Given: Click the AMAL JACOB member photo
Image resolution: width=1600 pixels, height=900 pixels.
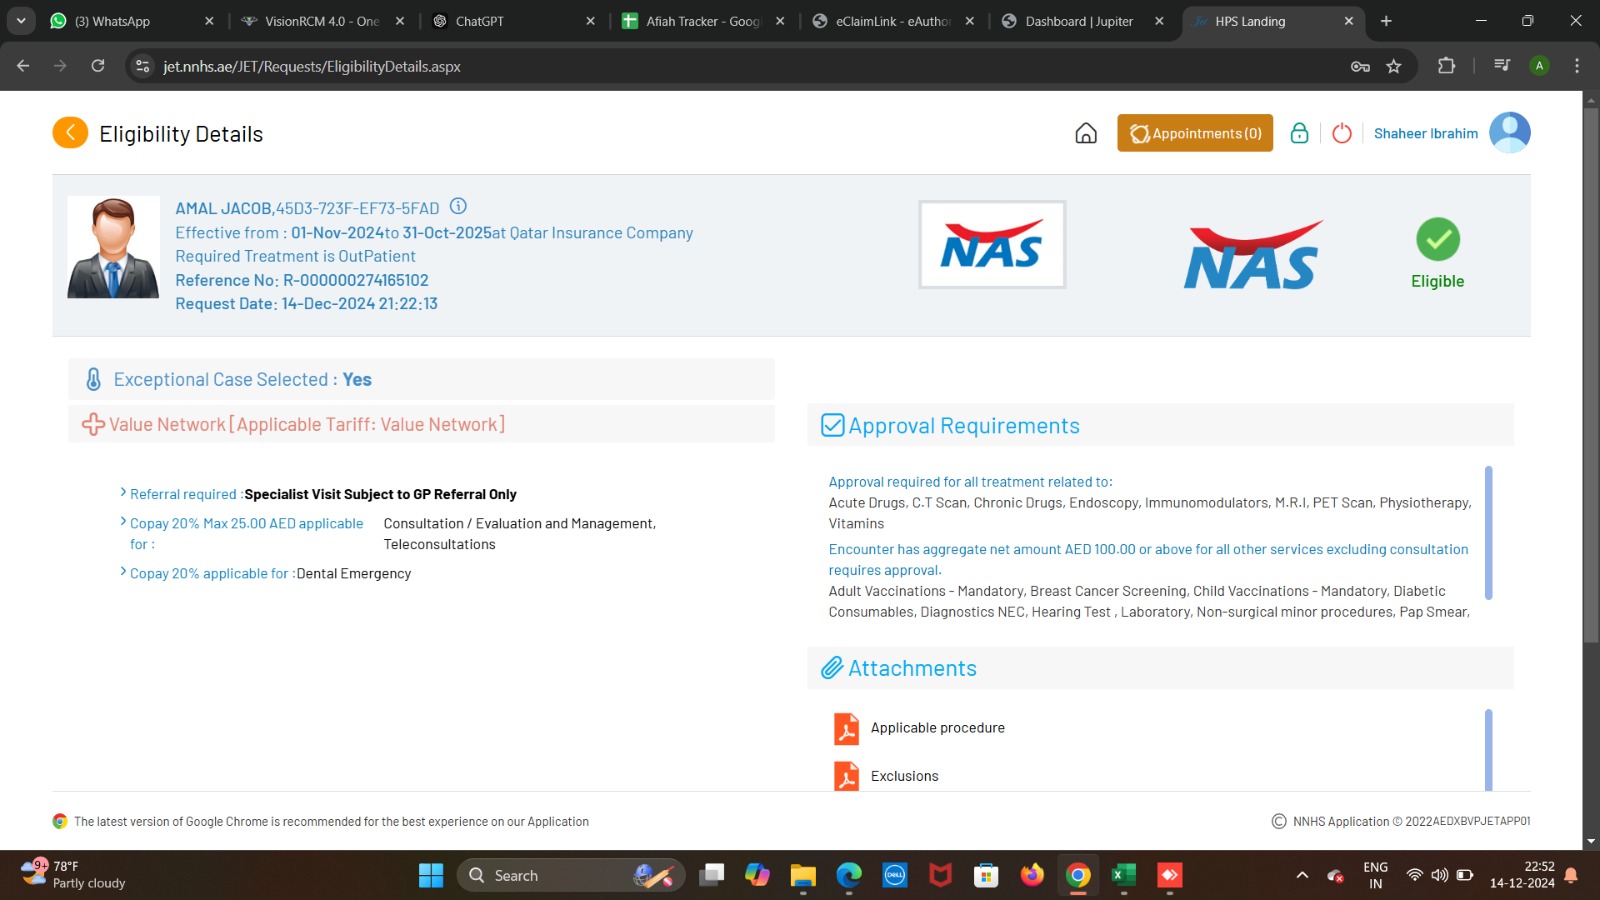Looking at the screenshot, I should point(113,247).
